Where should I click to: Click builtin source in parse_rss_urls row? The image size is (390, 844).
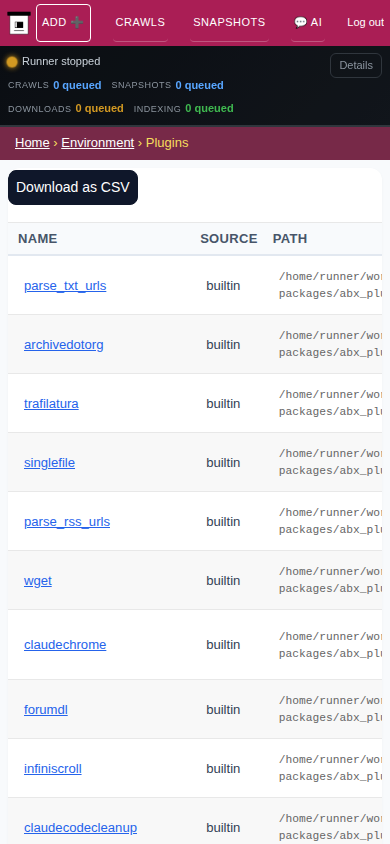pos(223,522)
